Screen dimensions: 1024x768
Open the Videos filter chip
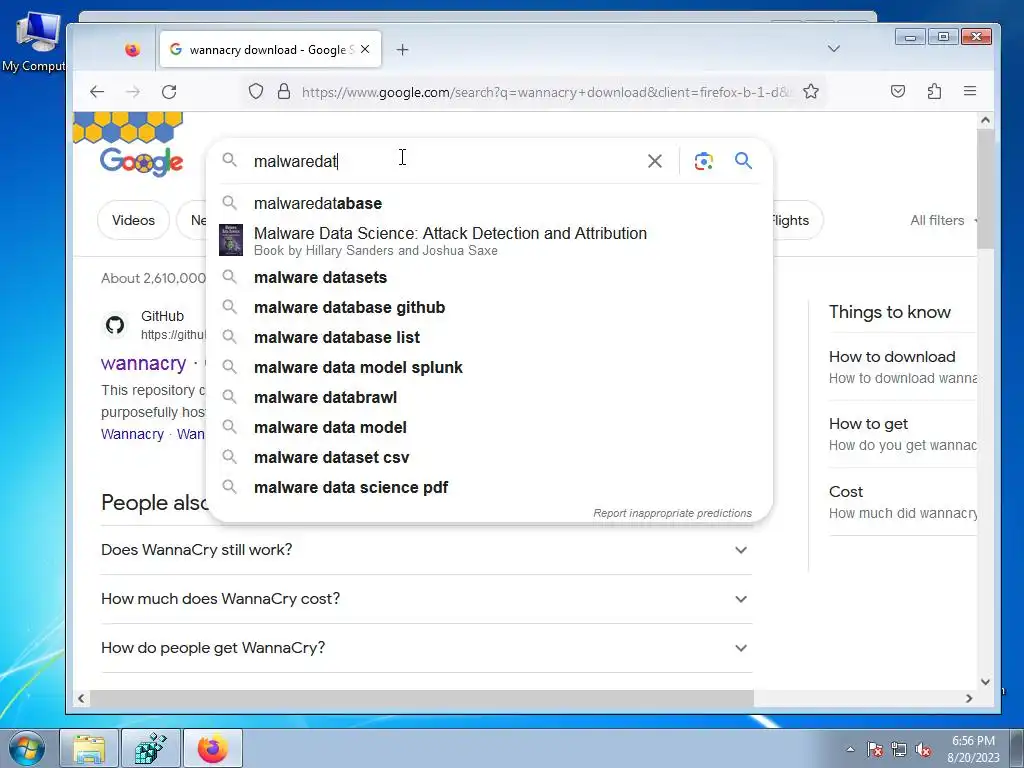coord(133,220)
